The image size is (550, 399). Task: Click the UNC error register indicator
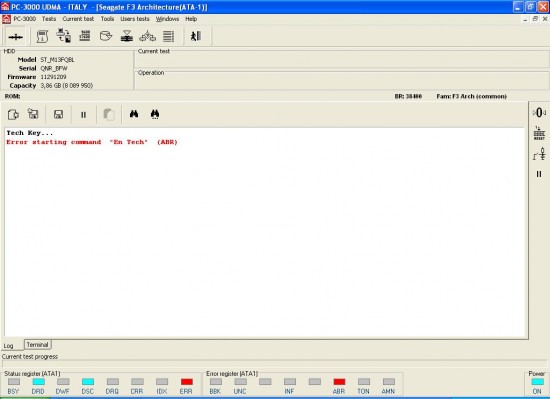click(x=241, y=381)
